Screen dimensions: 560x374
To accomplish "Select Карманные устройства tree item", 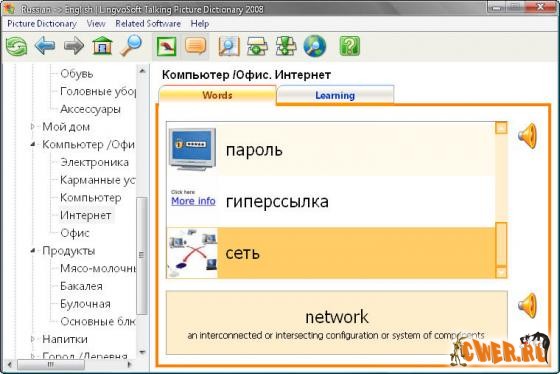I will point(98,180).
